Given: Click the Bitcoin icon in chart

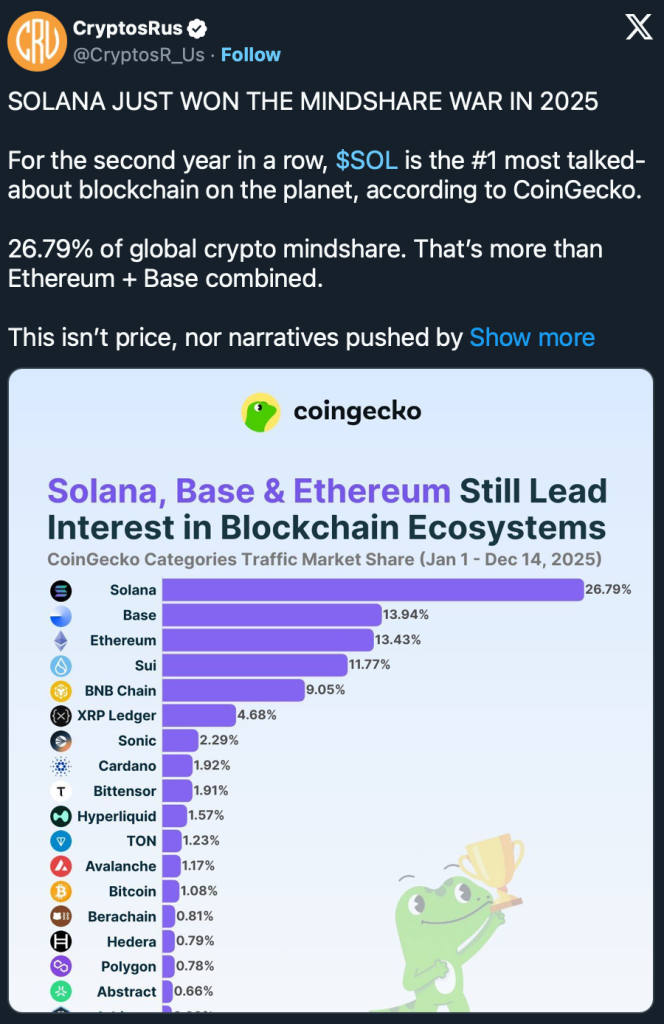Looking at the screenshot, I should 61,891.
